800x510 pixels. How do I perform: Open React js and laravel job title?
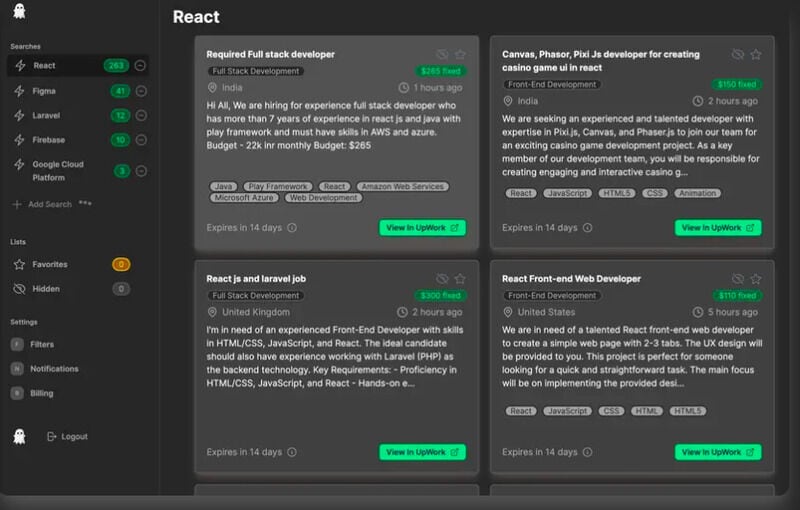pos(256,278)
